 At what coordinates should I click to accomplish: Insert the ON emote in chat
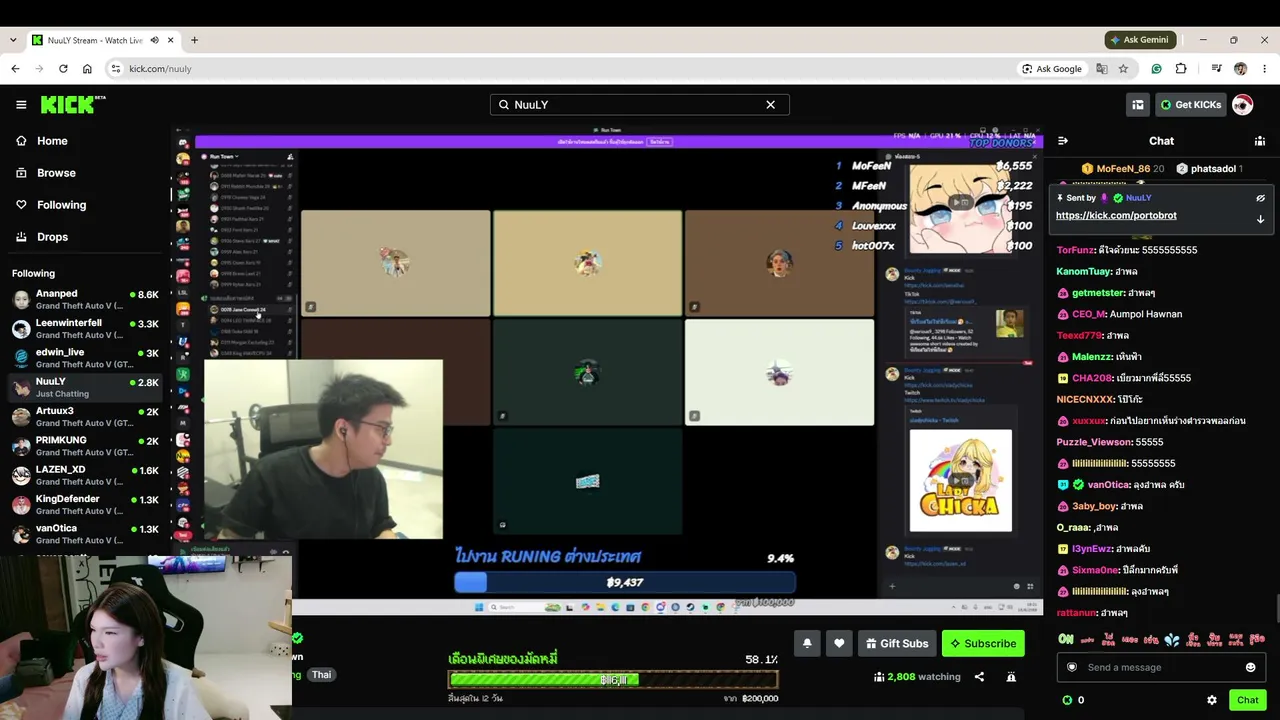(1066, 639)
